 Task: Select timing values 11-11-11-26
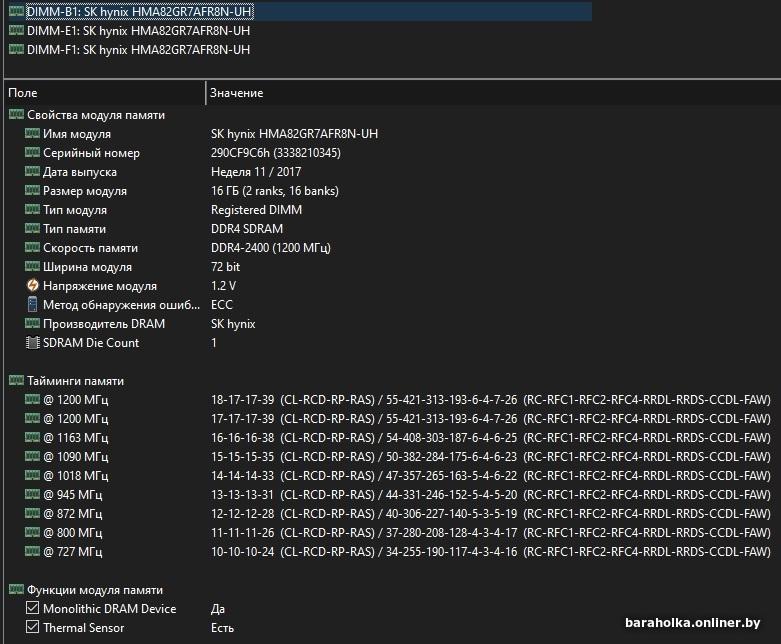coord(243,532)
